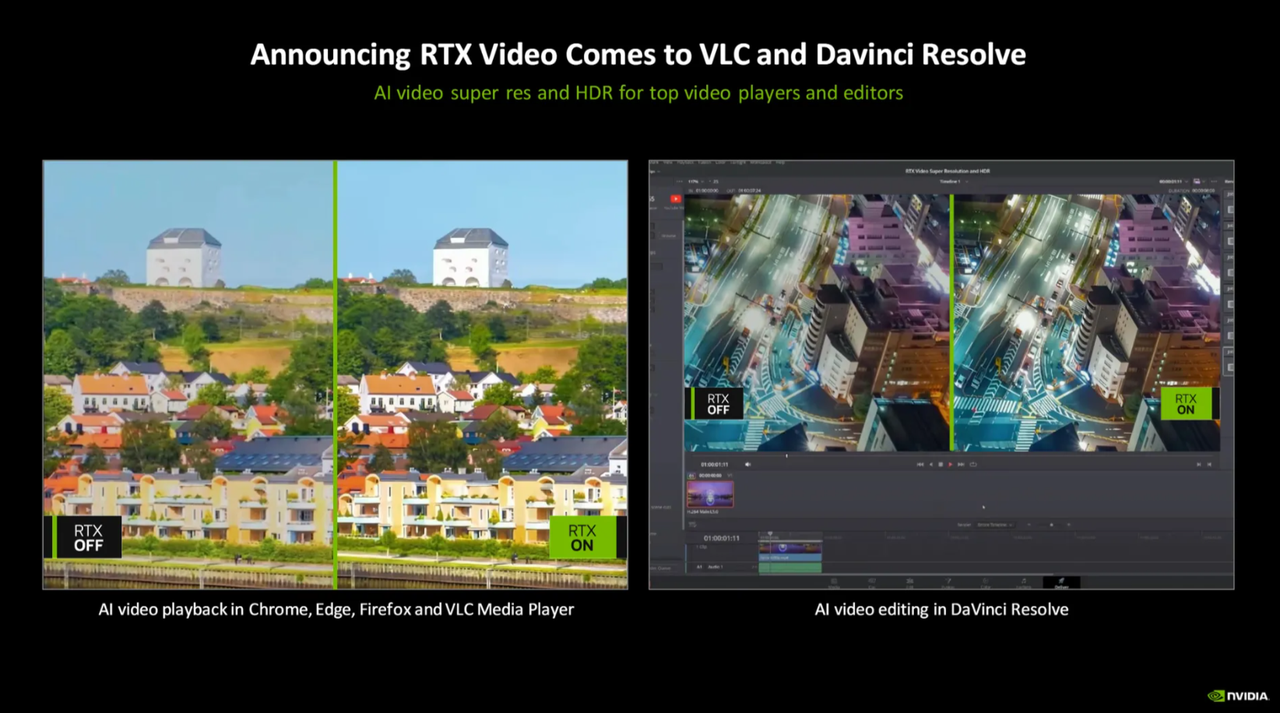The image size is (1280, 713).
Task: Select the video clip on track V1
Action: 790,546
